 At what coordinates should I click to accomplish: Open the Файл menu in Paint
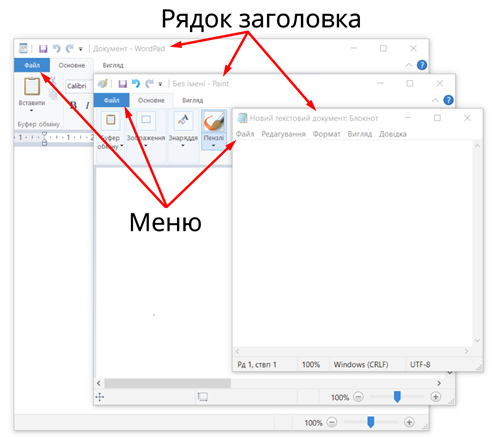coord(112,100)
